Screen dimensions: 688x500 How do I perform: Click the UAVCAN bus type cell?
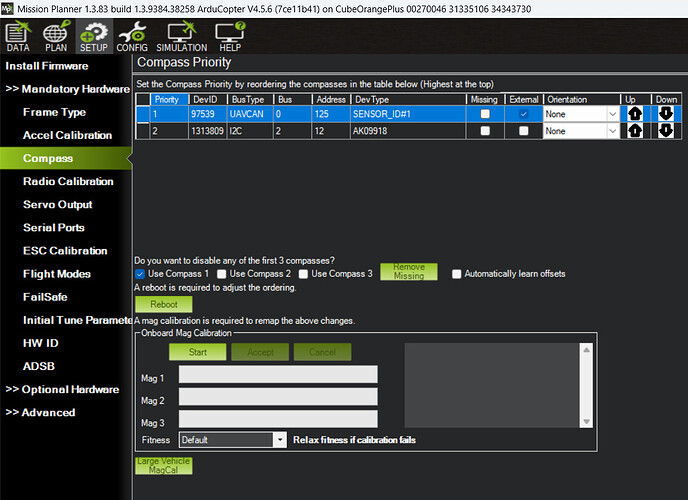tap(250, 114)
